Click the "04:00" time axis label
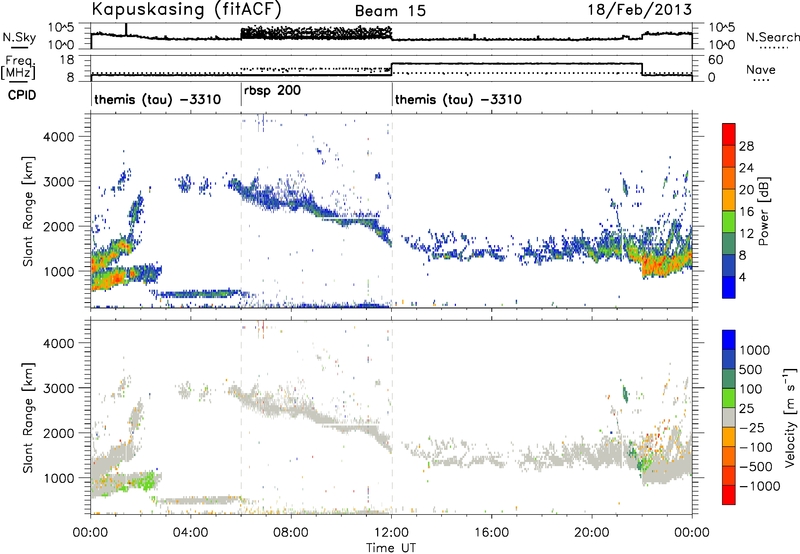 click(x=190, y=533)
